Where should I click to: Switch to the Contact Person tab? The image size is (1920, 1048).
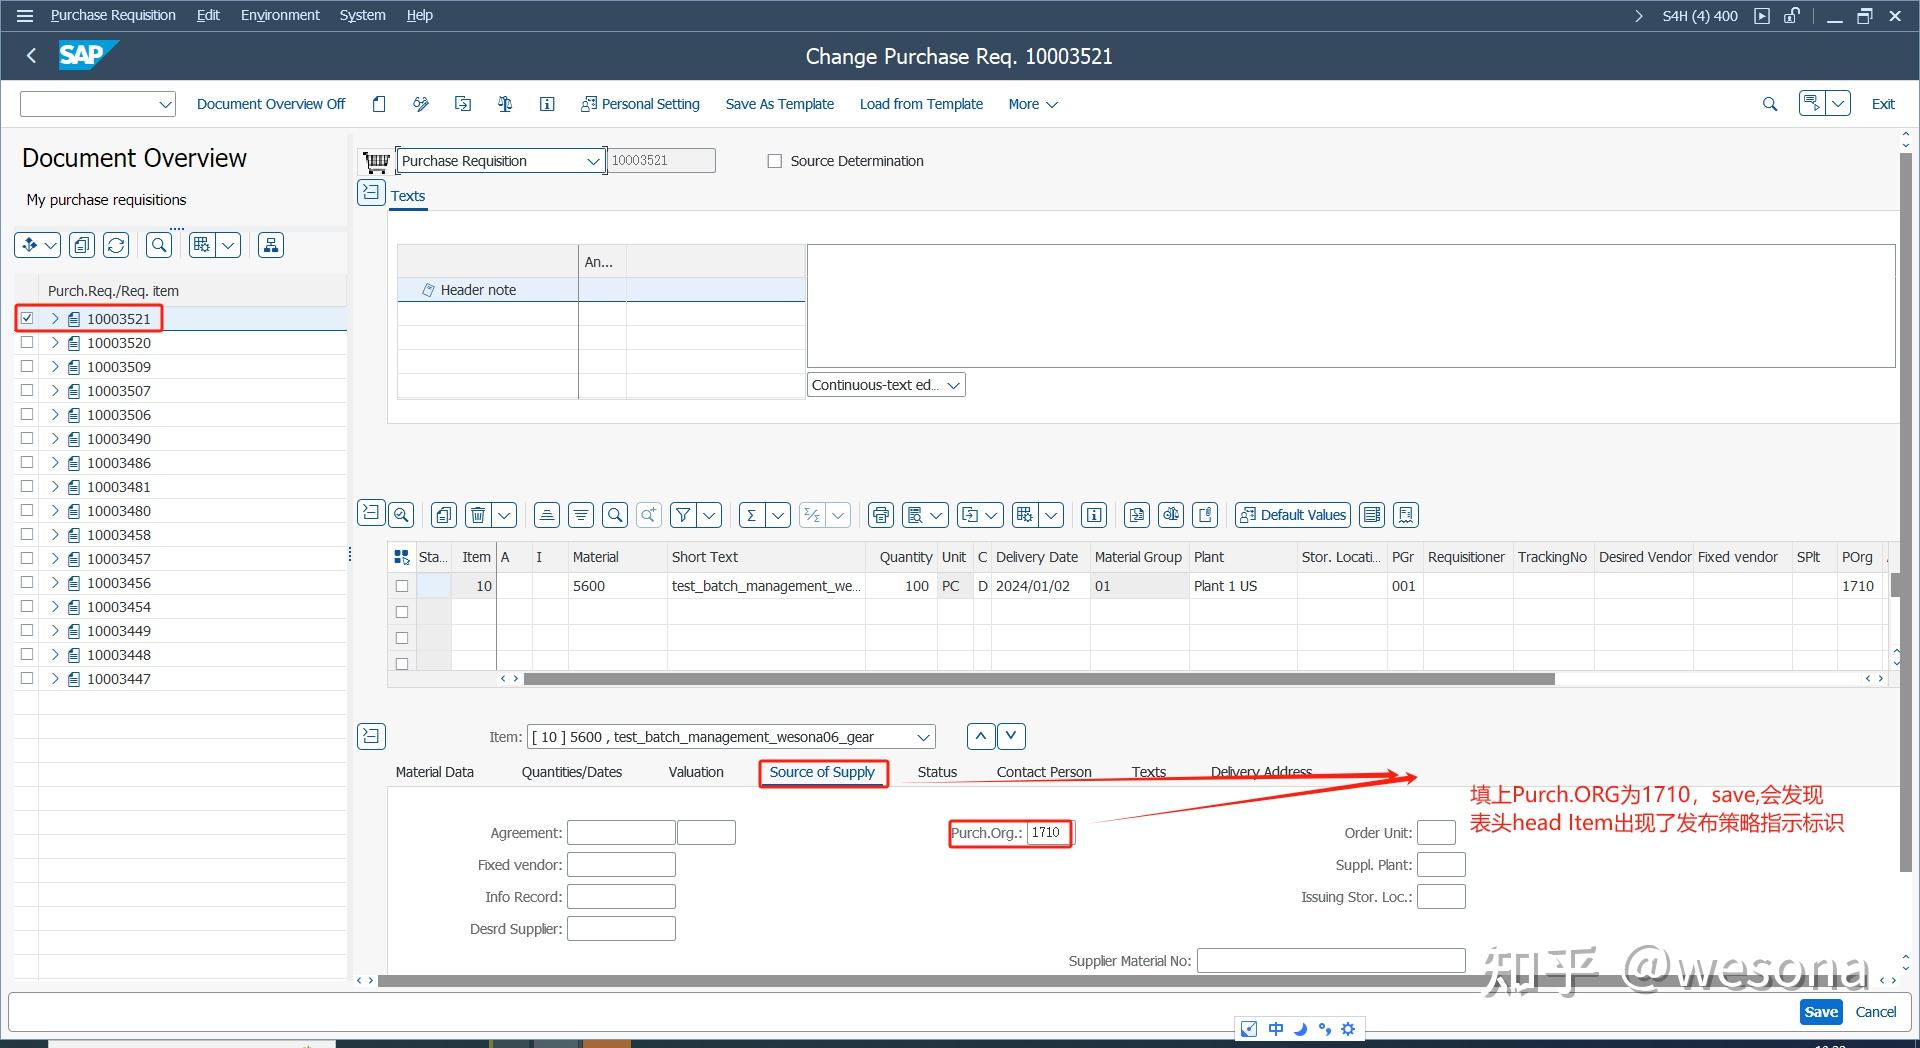tap(1043, 771)
